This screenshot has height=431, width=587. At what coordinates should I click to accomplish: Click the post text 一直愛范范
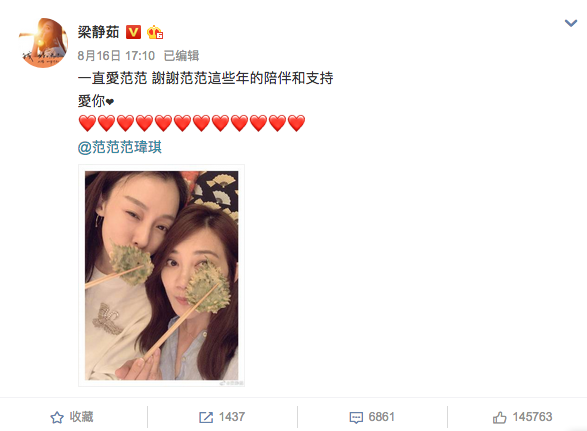(112, 78)
